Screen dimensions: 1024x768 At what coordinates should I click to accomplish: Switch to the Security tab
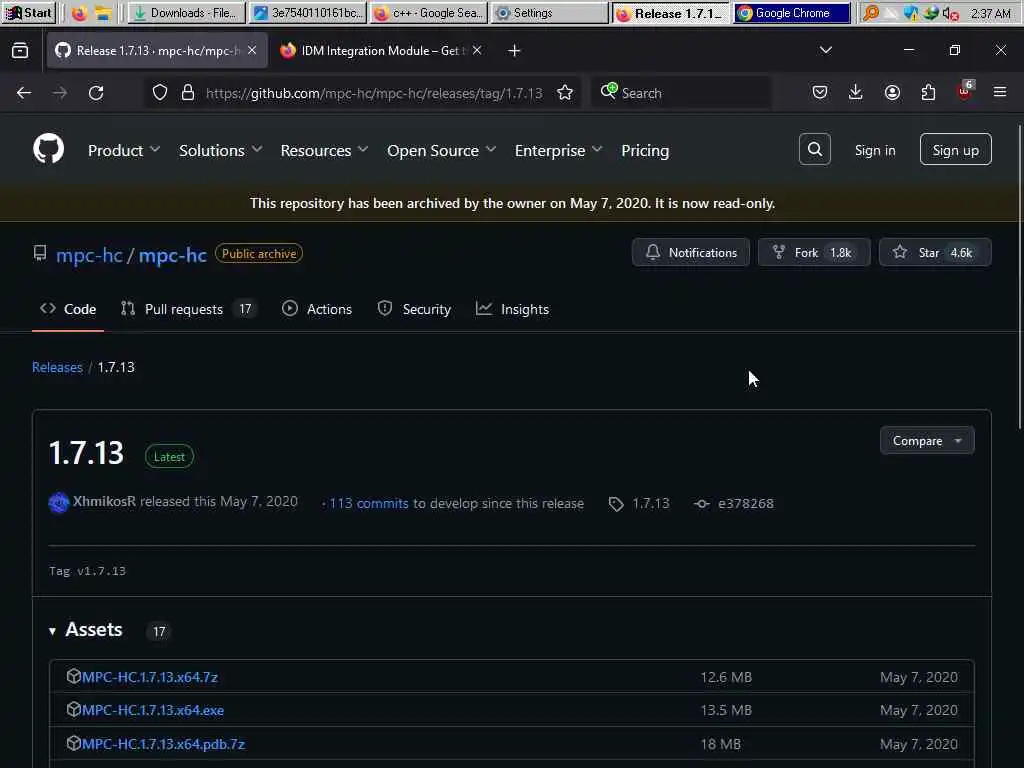coord(414,309)
